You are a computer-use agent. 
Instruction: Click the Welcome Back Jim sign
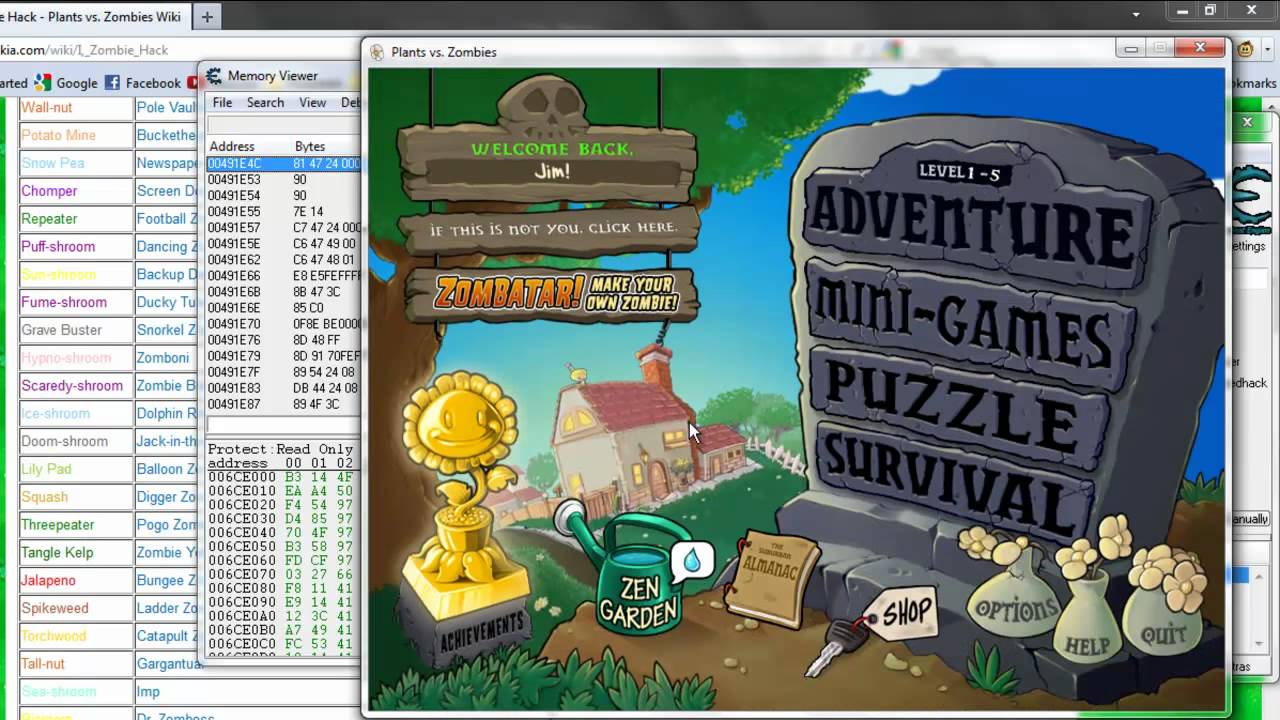[x=548, y=160]
